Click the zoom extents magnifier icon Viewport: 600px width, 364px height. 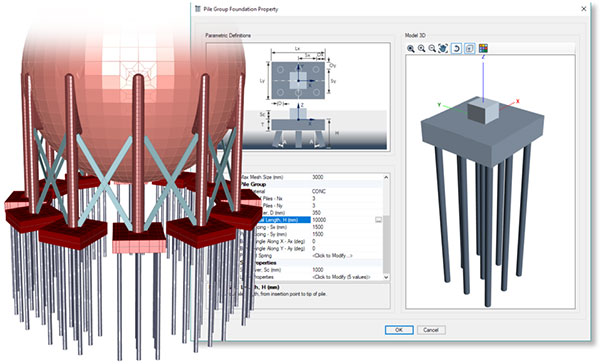[x=411, y=49]
